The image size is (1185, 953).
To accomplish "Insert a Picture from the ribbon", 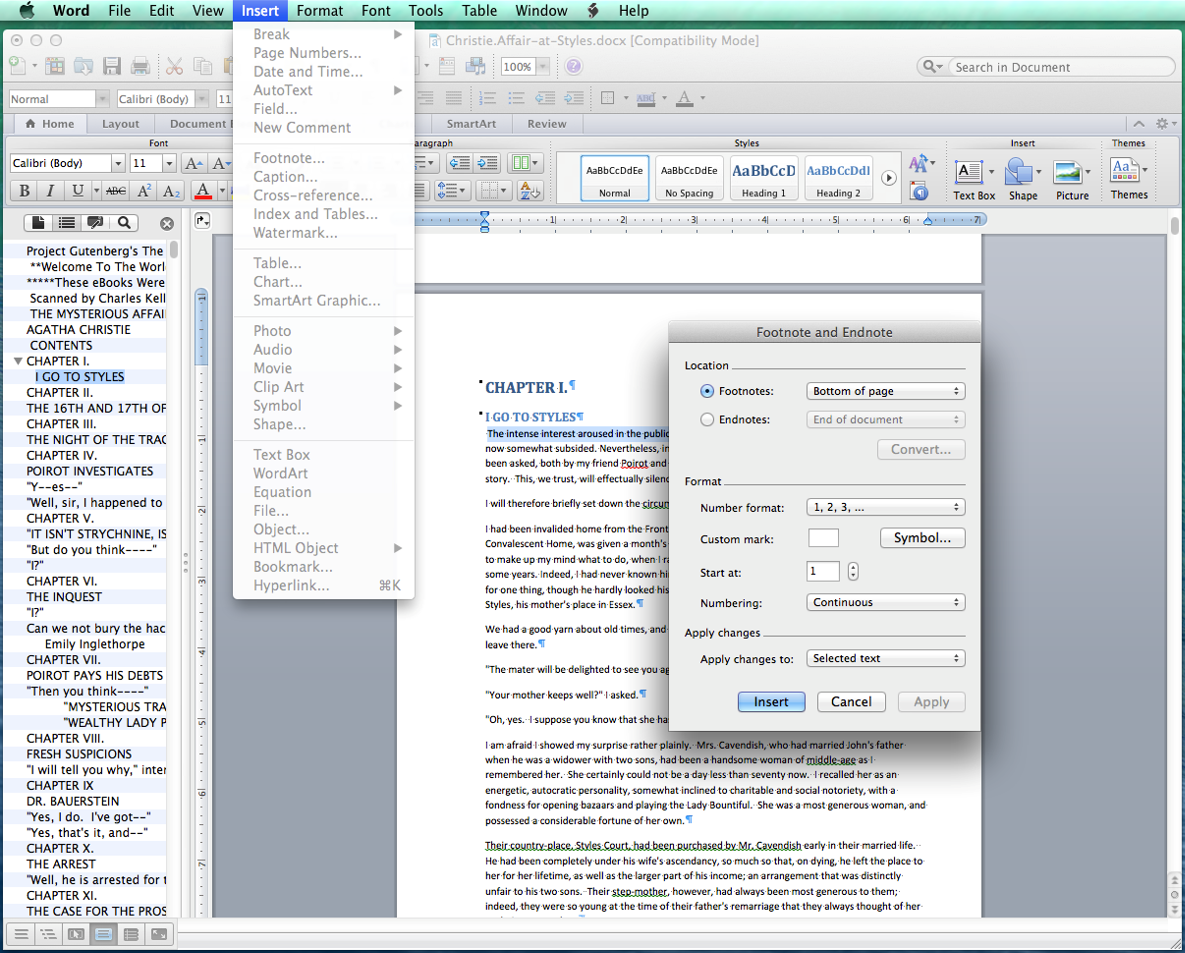I will click(x=1069, y=173).
